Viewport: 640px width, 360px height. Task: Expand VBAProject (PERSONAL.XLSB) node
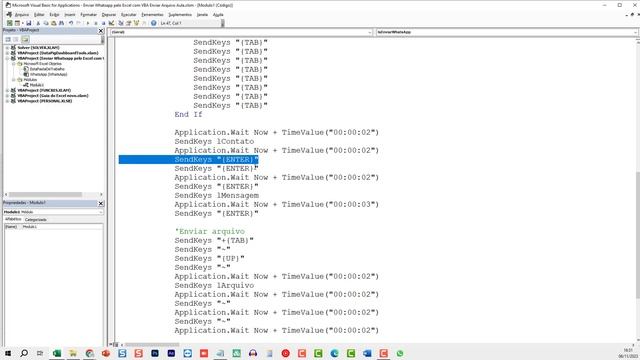click(7, 101)
